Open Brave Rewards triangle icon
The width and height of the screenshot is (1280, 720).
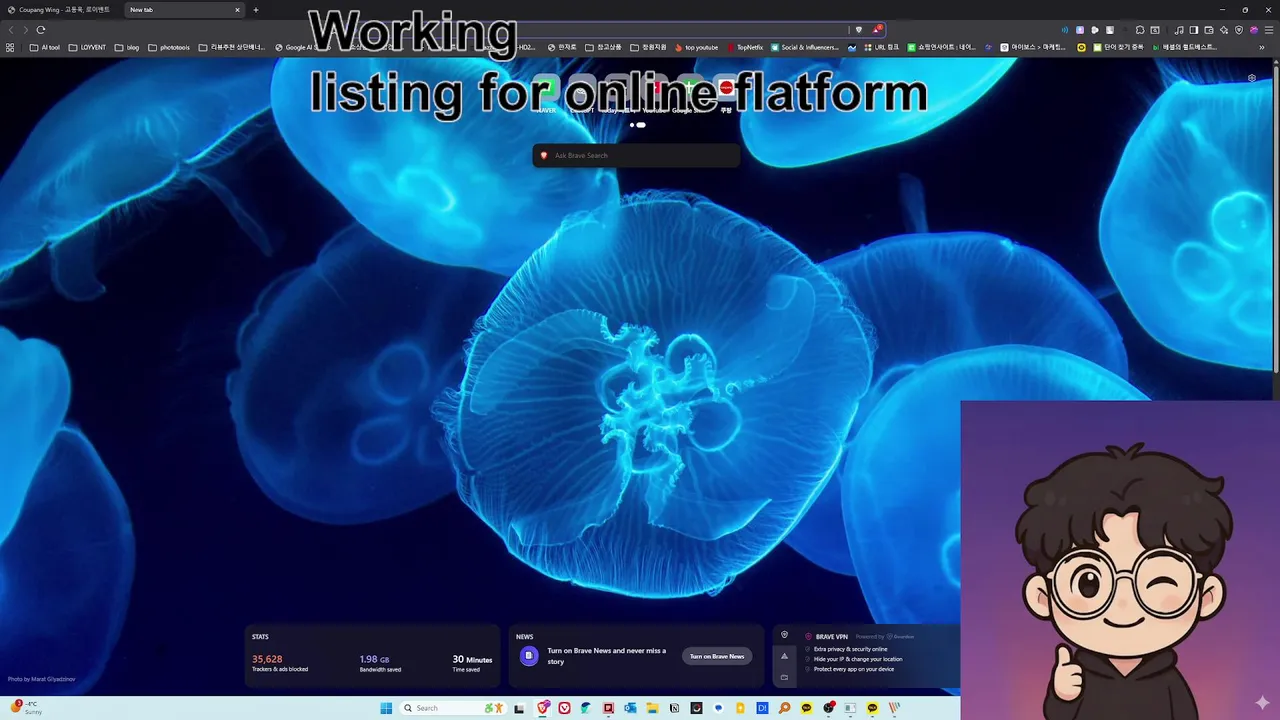[x=877, y=30]
